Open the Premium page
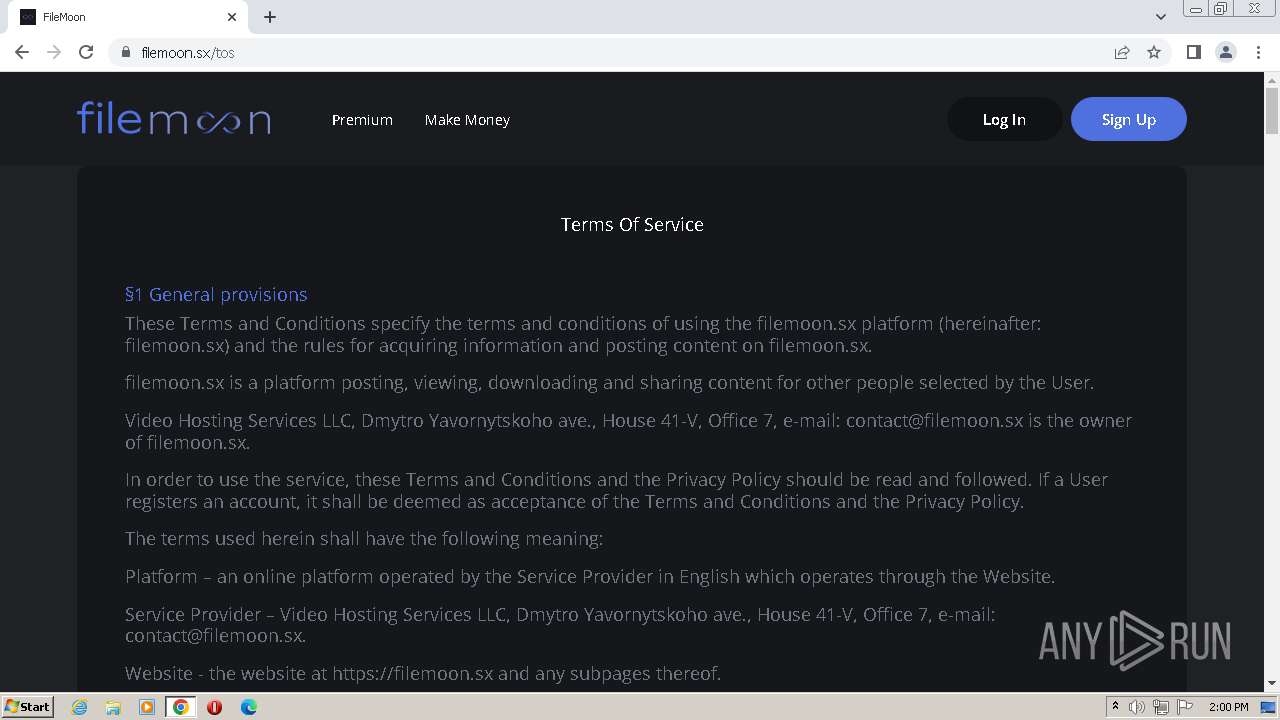Screen dimensions: 1280x720 (x=362, y=119)
